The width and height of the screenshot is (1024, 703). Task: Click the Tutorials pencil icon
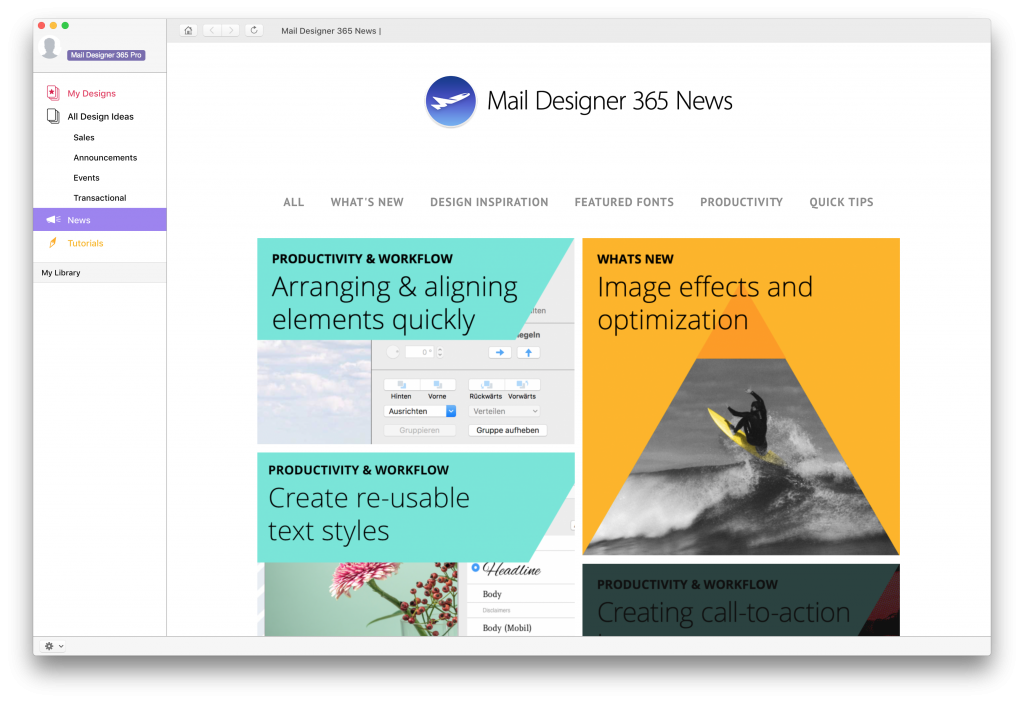point(53,242)
